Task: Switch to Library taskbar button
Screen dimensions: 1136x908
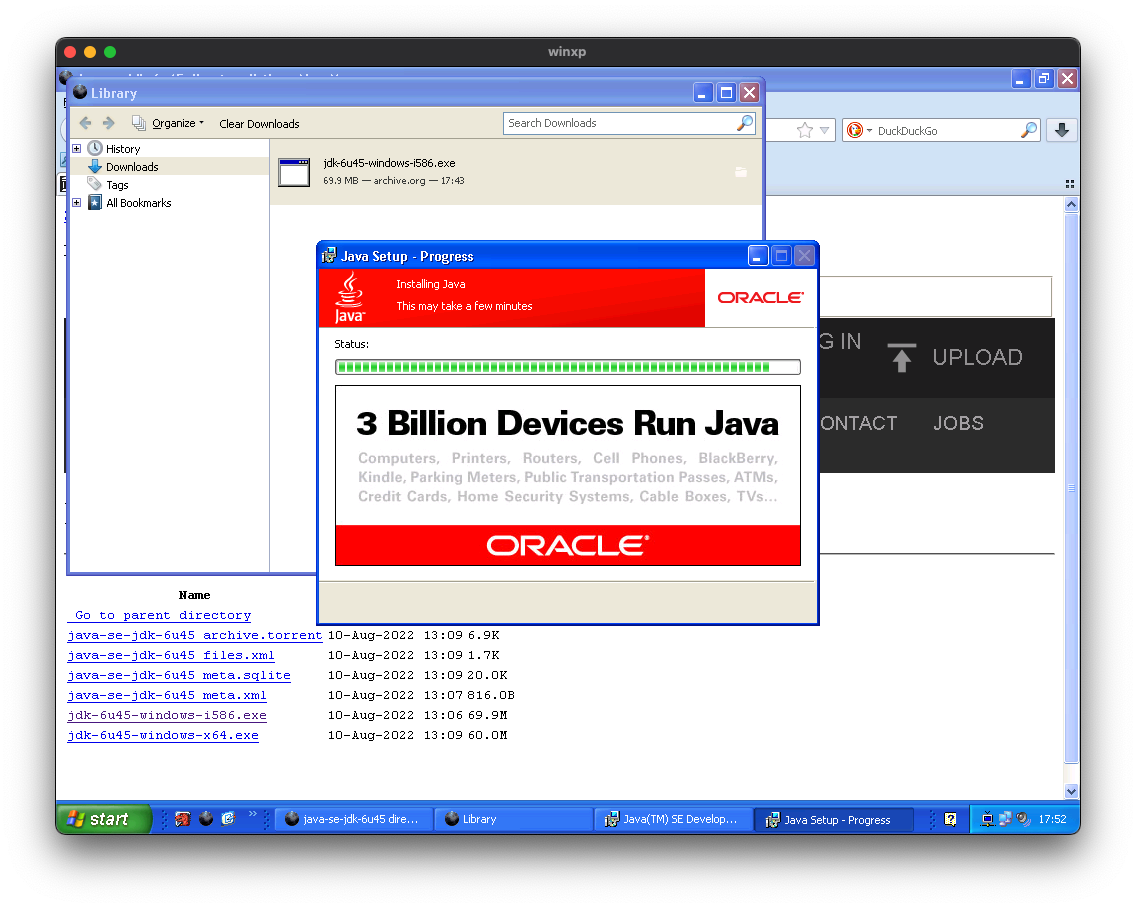Action: 513,820
